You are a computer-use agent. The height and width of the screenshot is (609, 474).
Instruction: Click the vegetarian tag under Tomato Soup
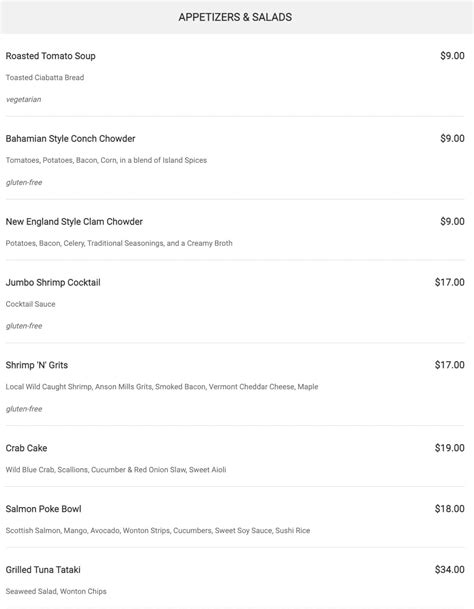(x=23, y=99)
